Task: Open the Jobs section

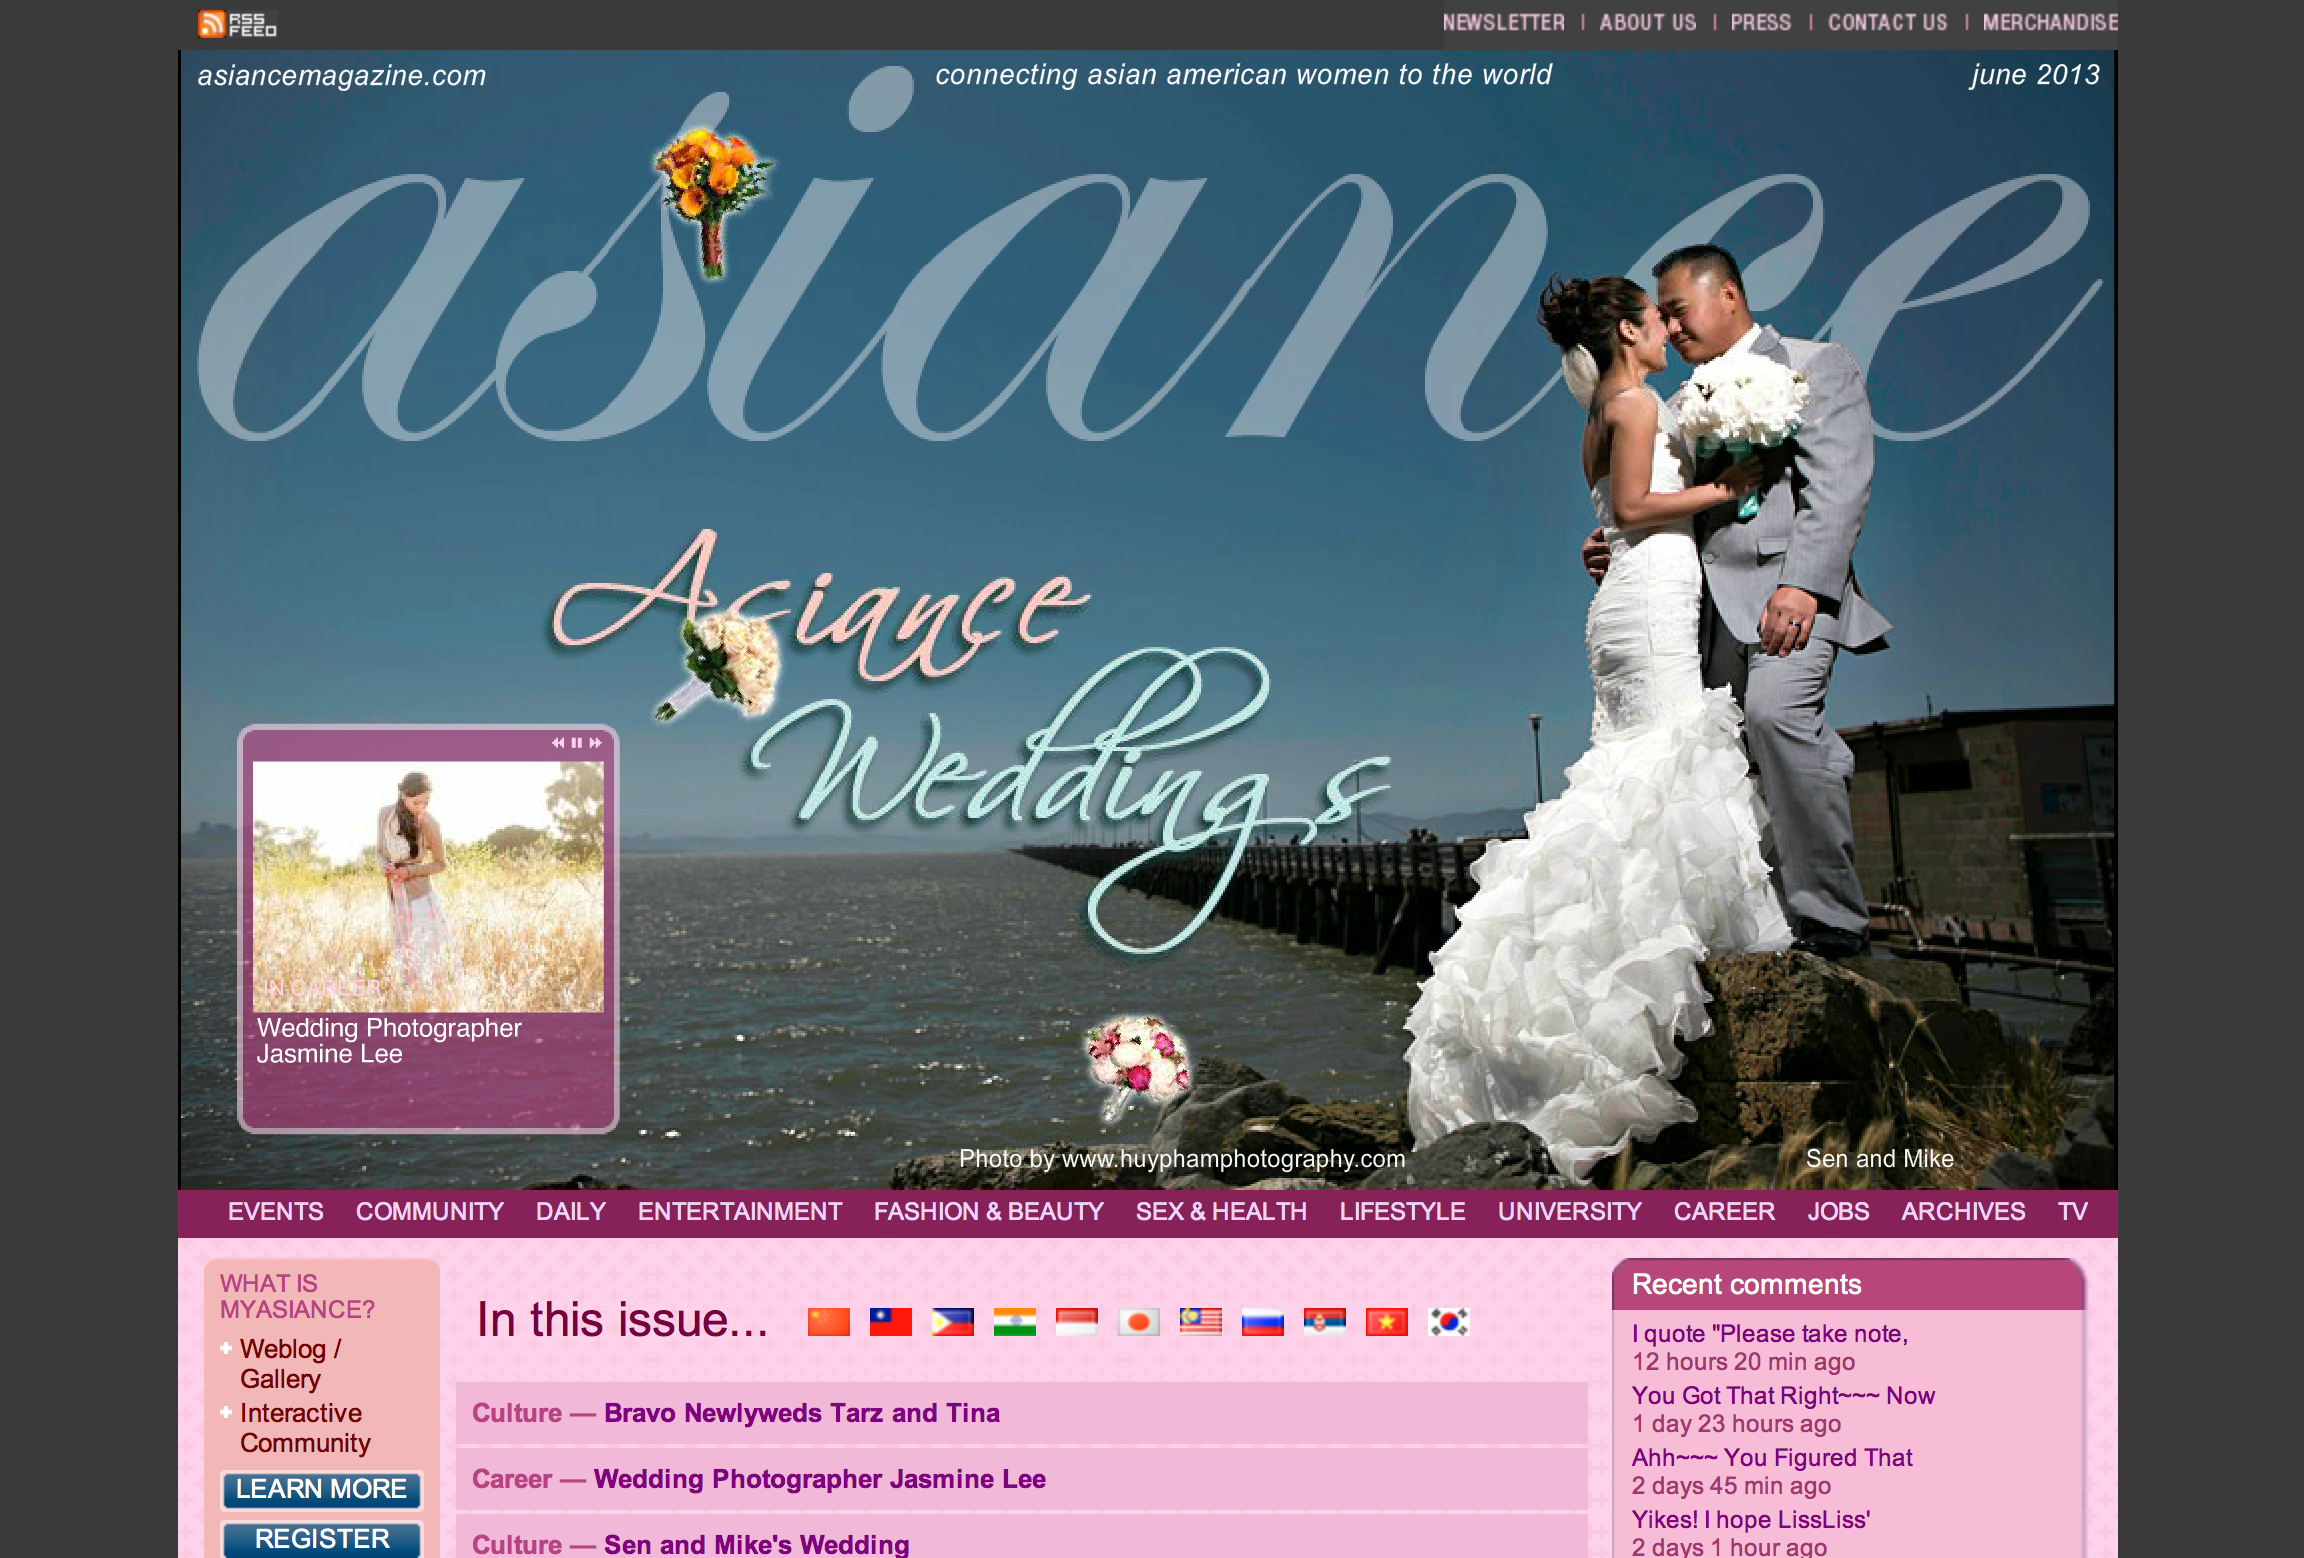Action: [x=1838, y=1211]
